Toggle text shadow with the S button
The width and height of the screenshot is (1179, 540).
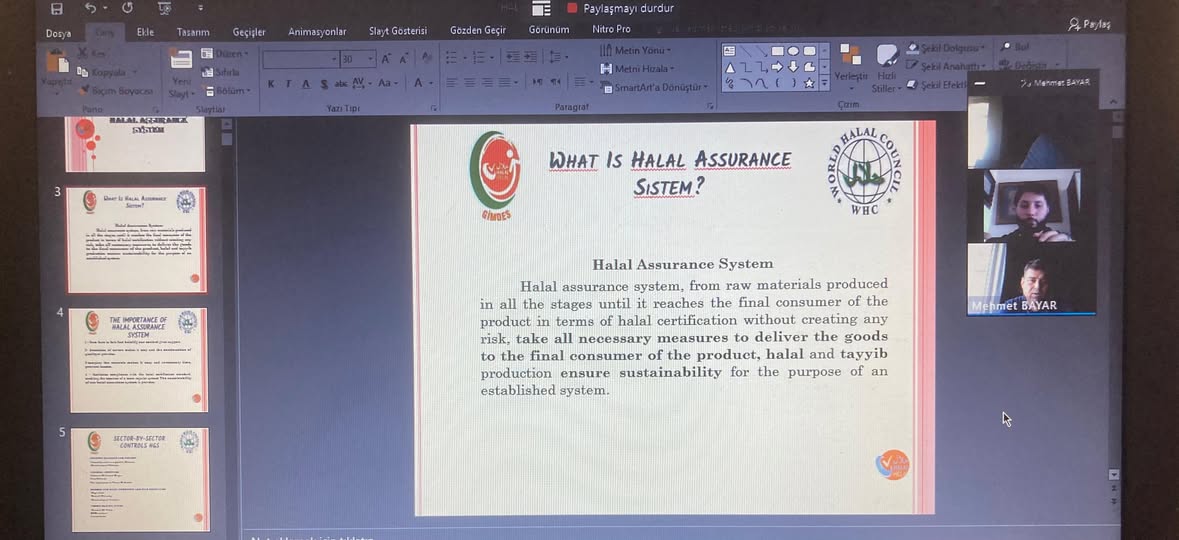pyautogui.click(x=324, y=83)
